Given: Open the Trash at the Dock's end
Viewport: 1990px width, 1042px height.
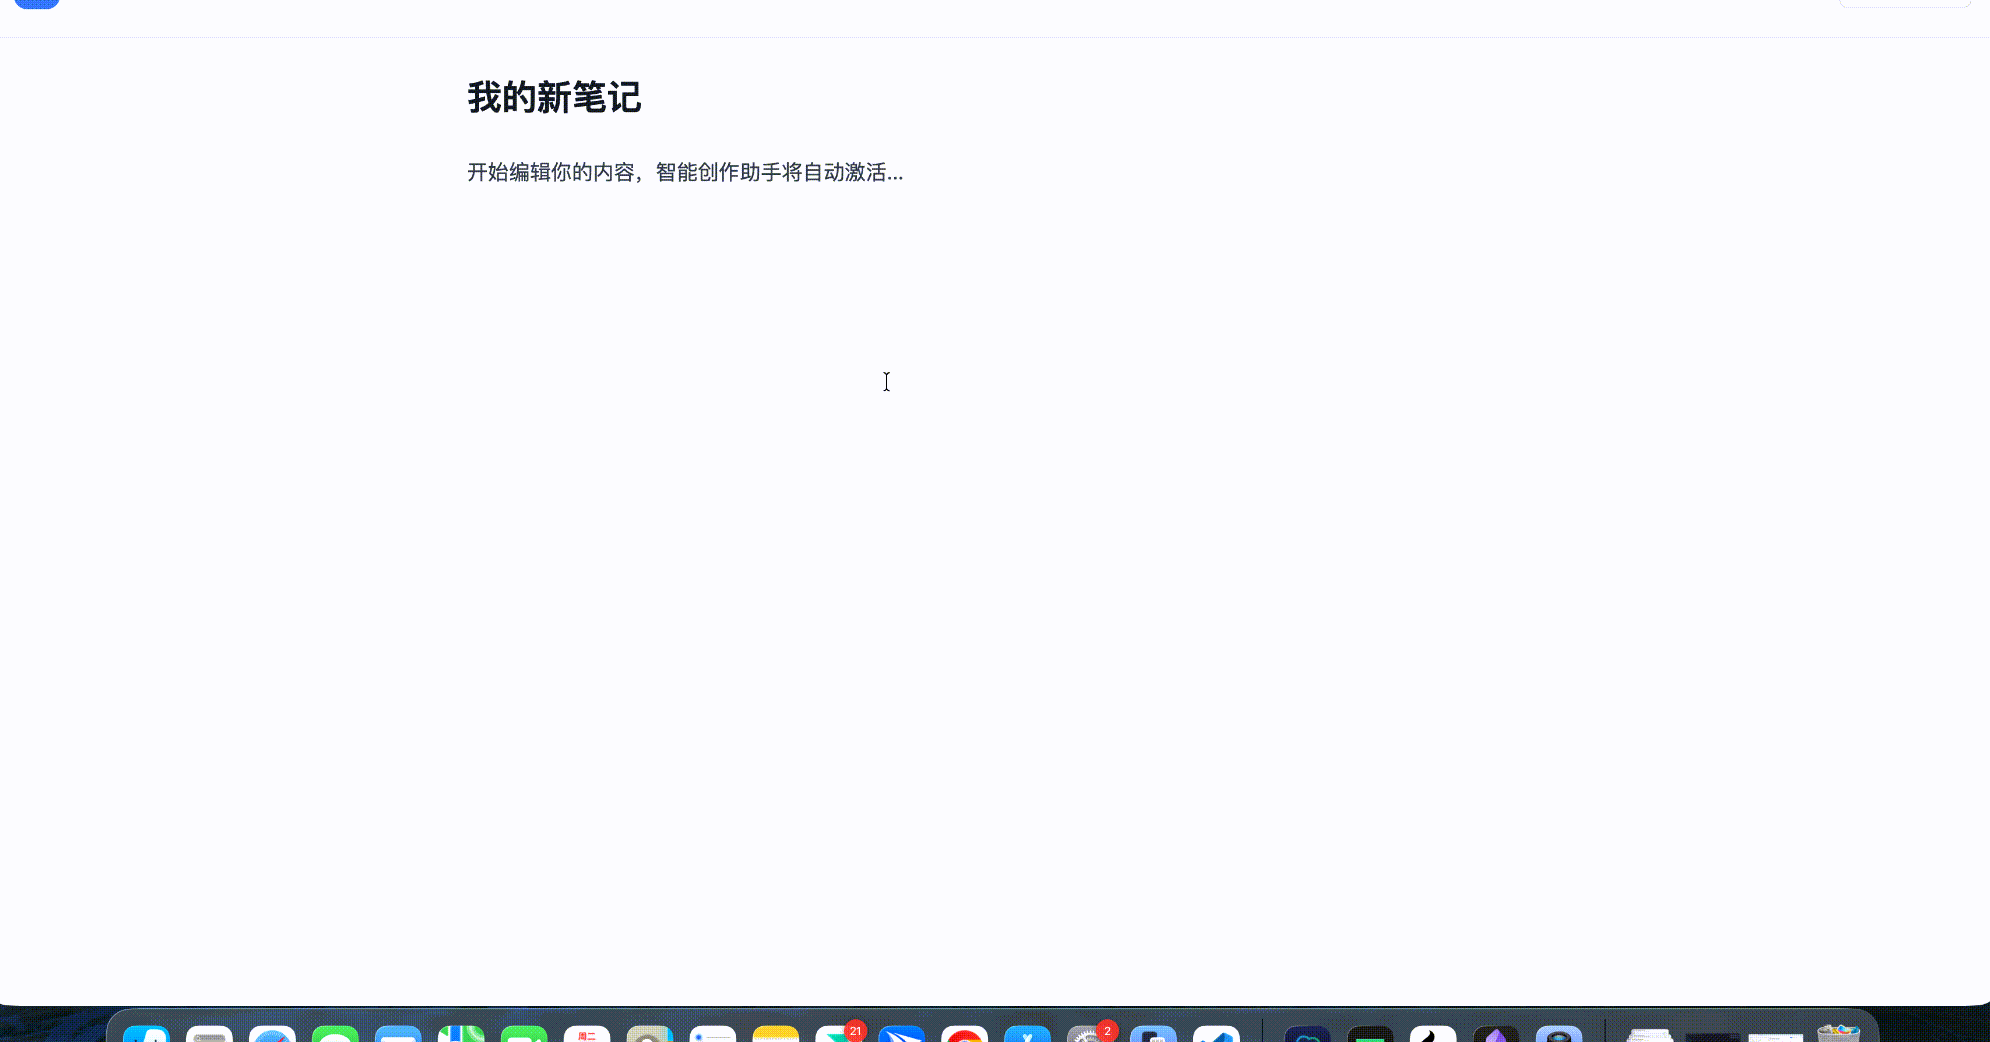Looking at the screenshot, I should (x=1842, y=1031).
